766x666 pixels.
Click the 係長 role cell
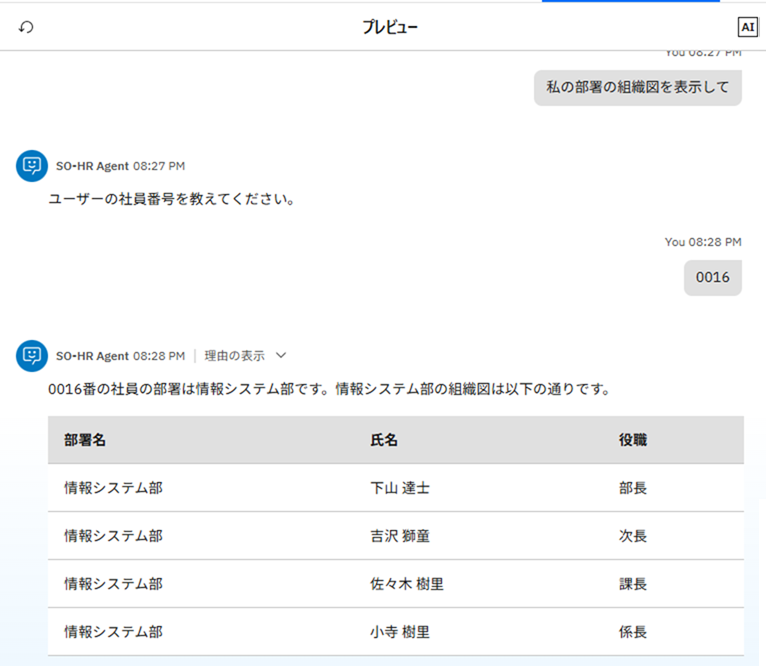pos(633,632)
